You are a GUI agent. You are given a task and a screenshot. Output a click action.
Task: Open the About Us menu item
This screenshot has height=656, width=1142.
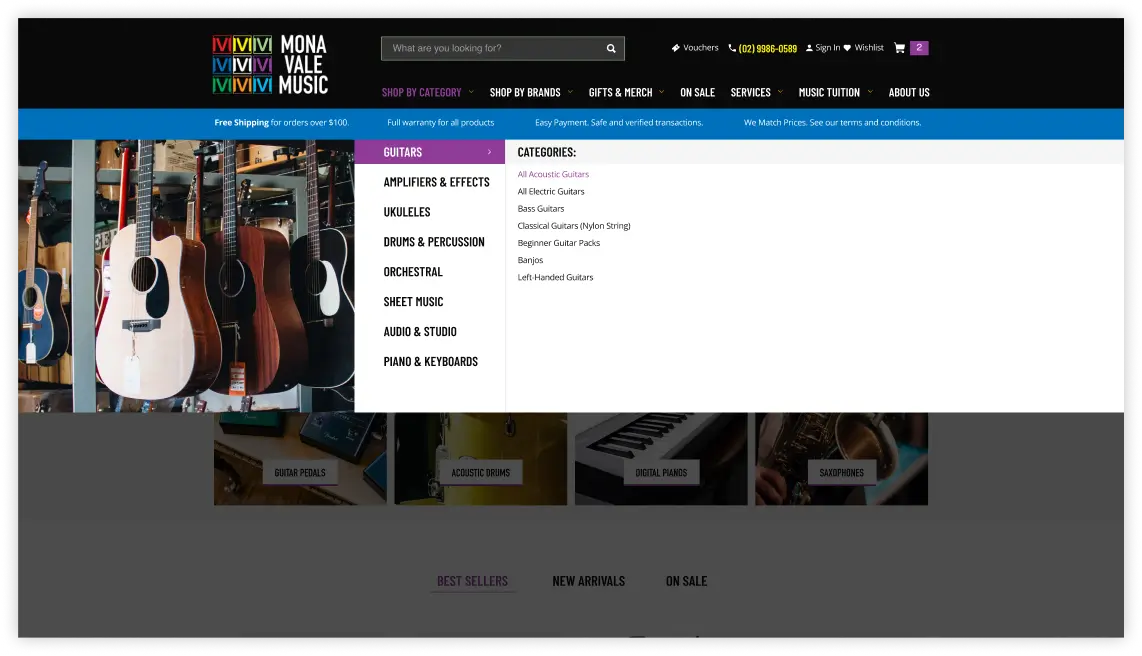click(x=909, y=92)
